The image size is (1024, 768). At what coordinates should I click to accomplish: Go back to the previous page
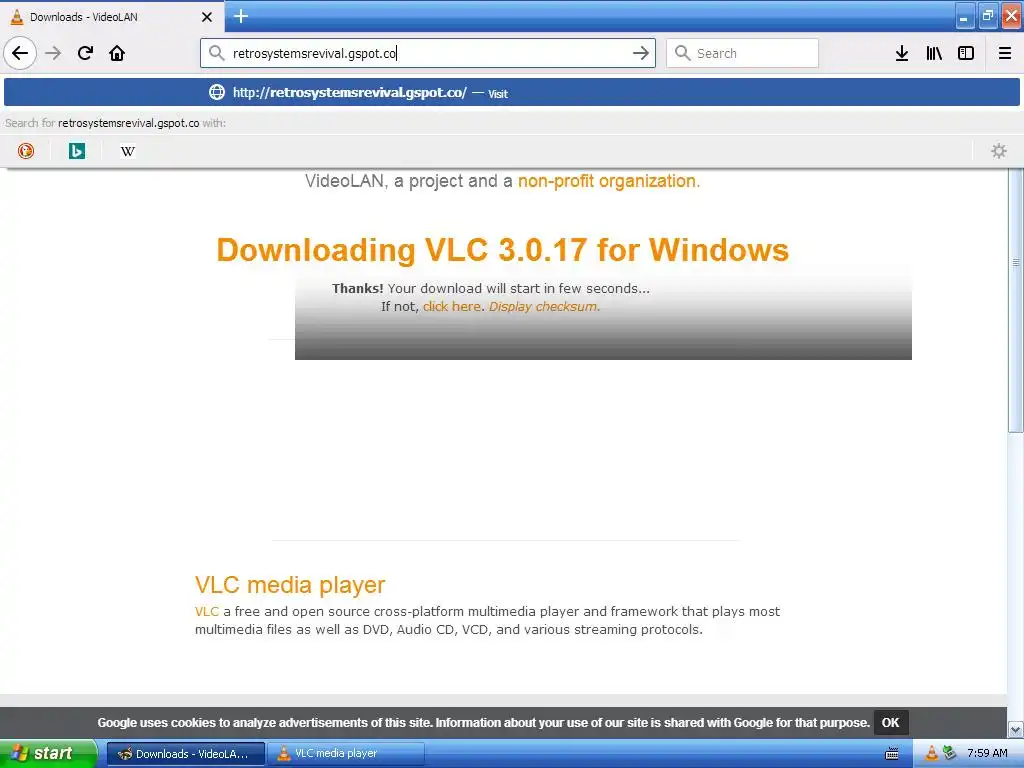point(20,53)
